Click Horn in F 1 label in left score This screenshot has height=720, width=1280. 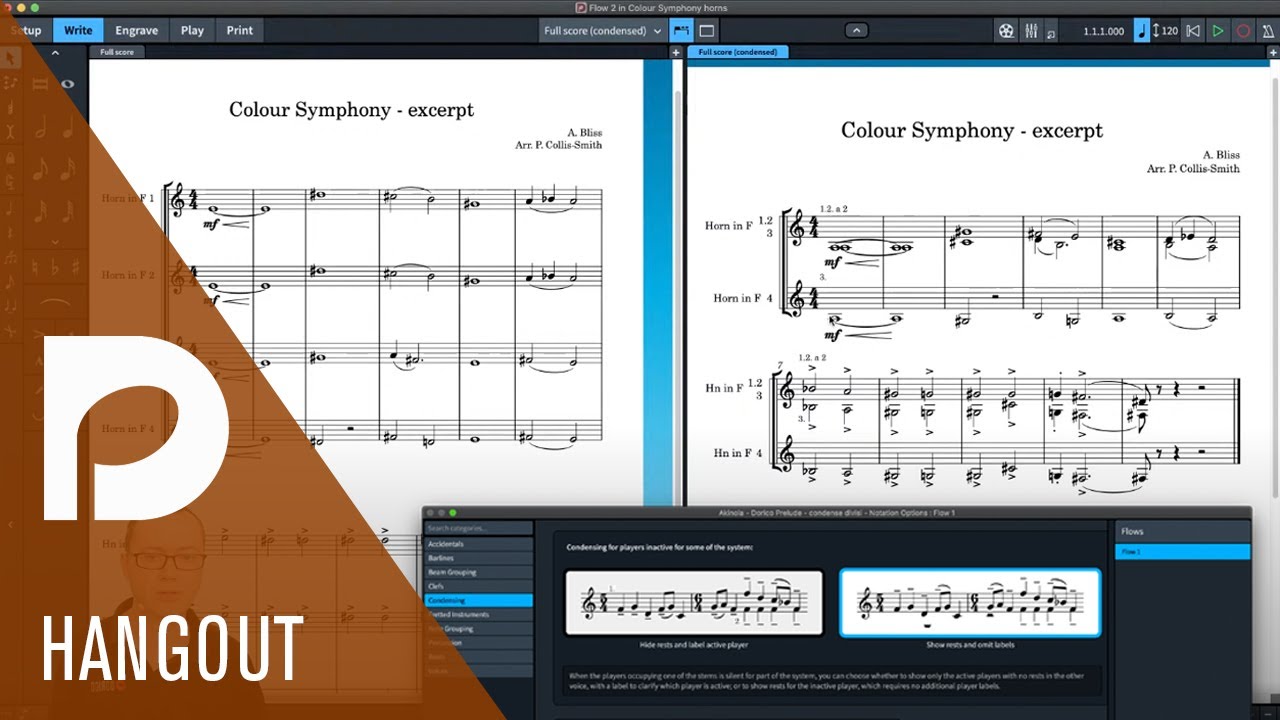[128, 198]
